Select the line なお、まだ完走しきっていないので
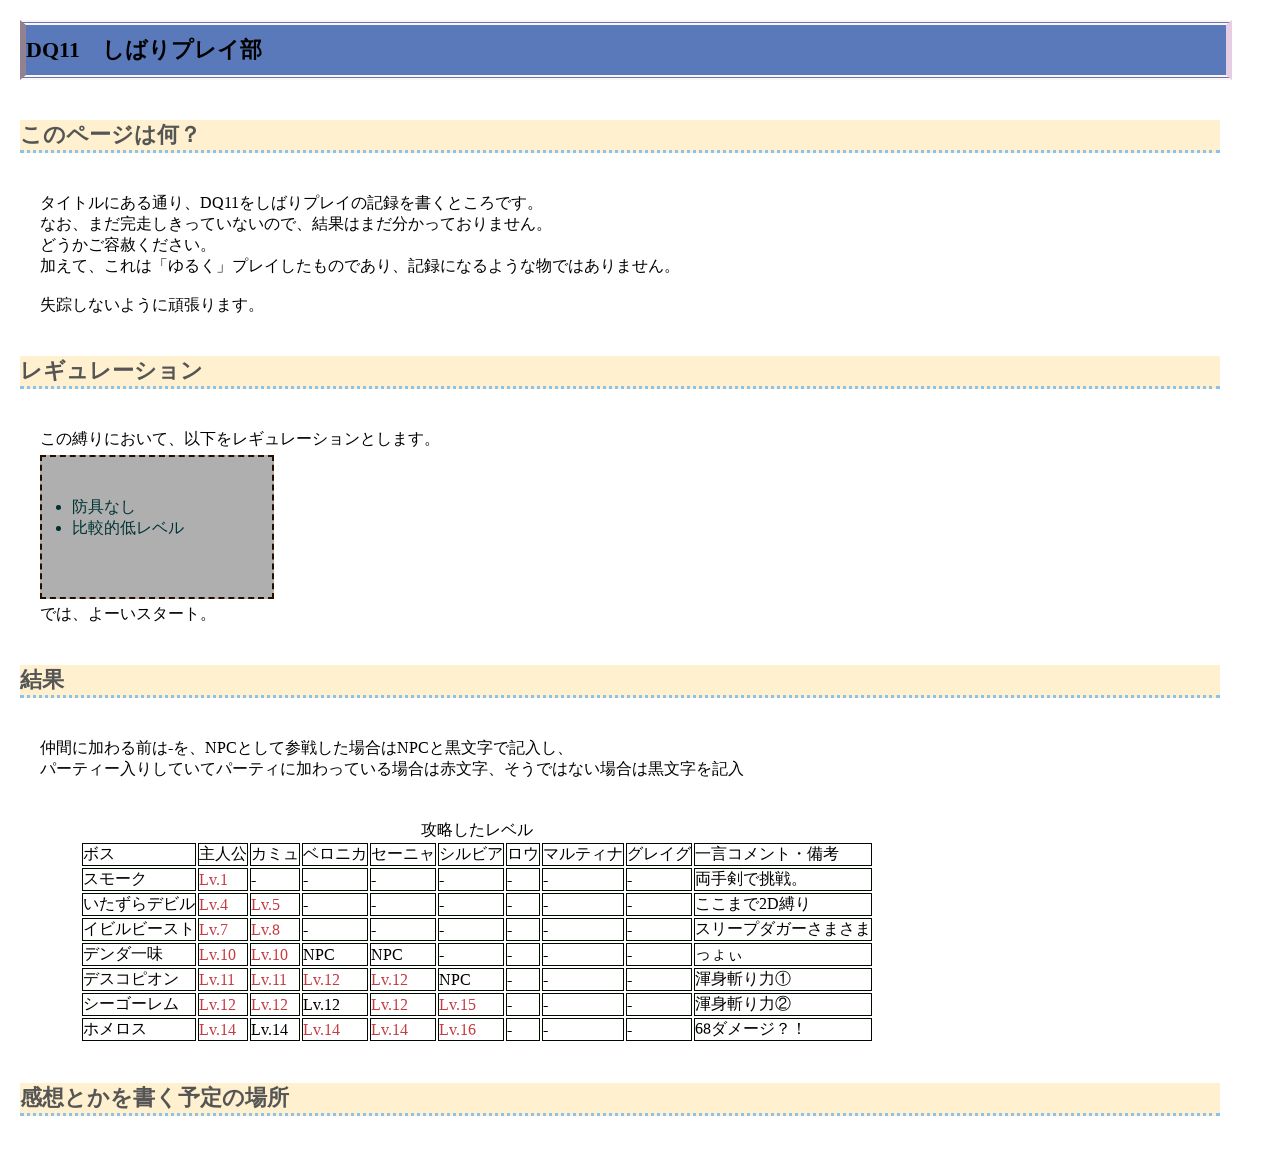Screen dimensions: 1284x1157 tap(295, 224)
